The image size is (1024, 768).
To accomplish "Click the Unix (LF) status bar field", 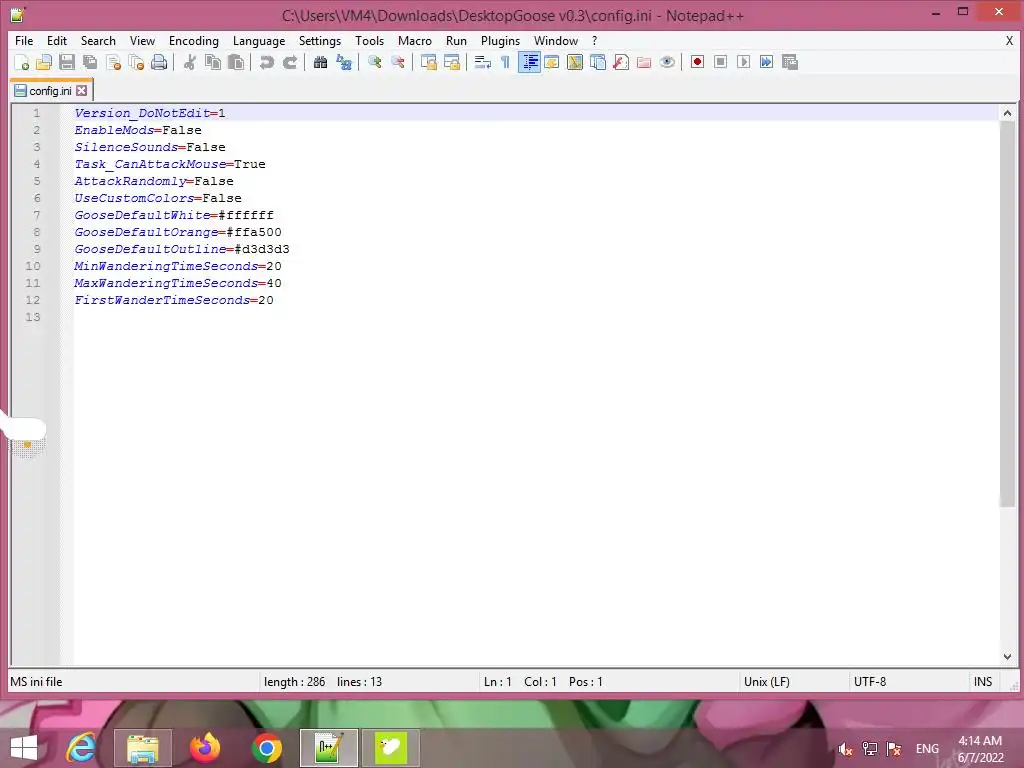I will [x=767, y=682].
